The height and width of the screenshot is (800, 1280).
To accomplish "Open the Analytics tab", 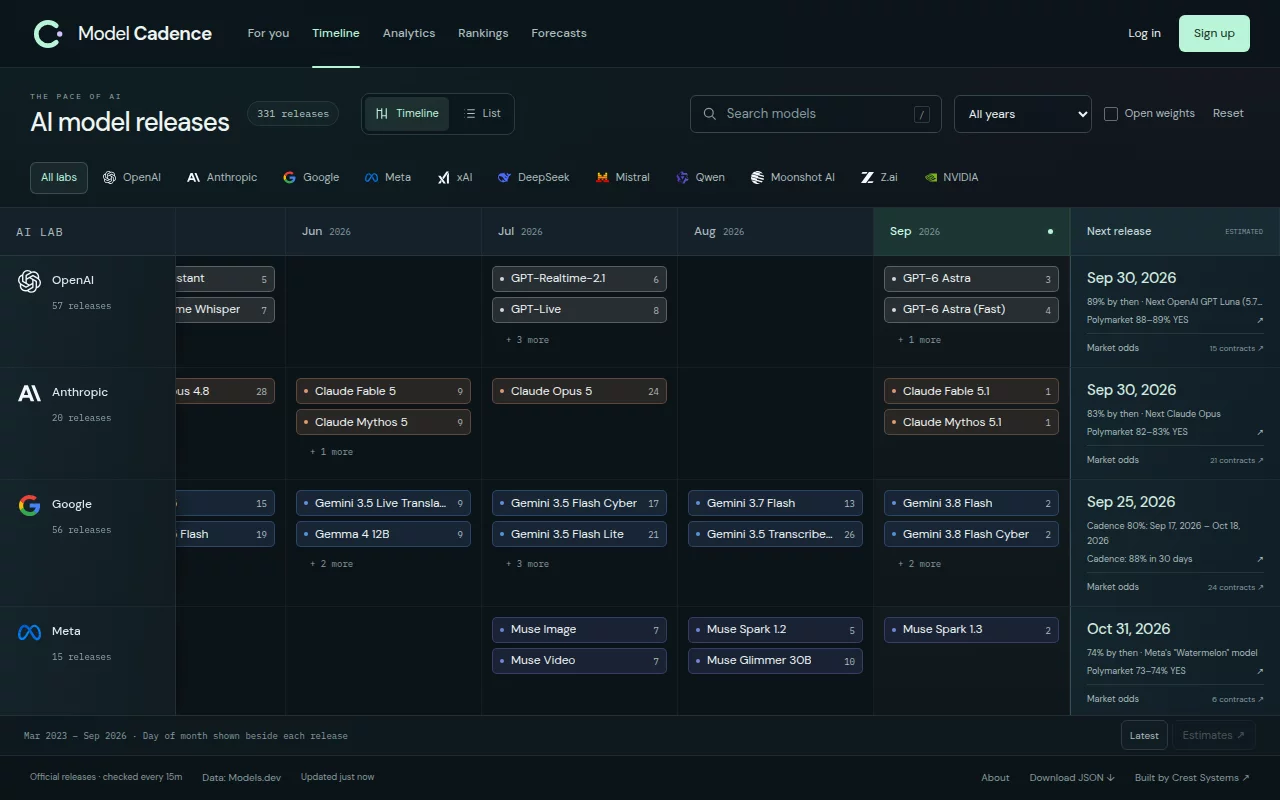I will coord(409,33).
